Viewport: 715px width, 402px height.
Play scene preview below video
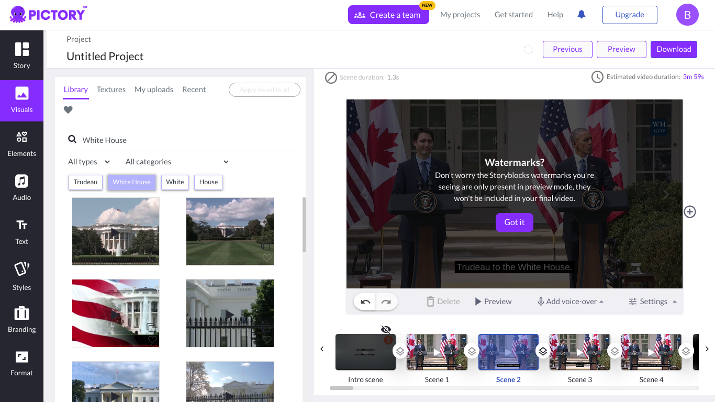(x=493, y=301)
